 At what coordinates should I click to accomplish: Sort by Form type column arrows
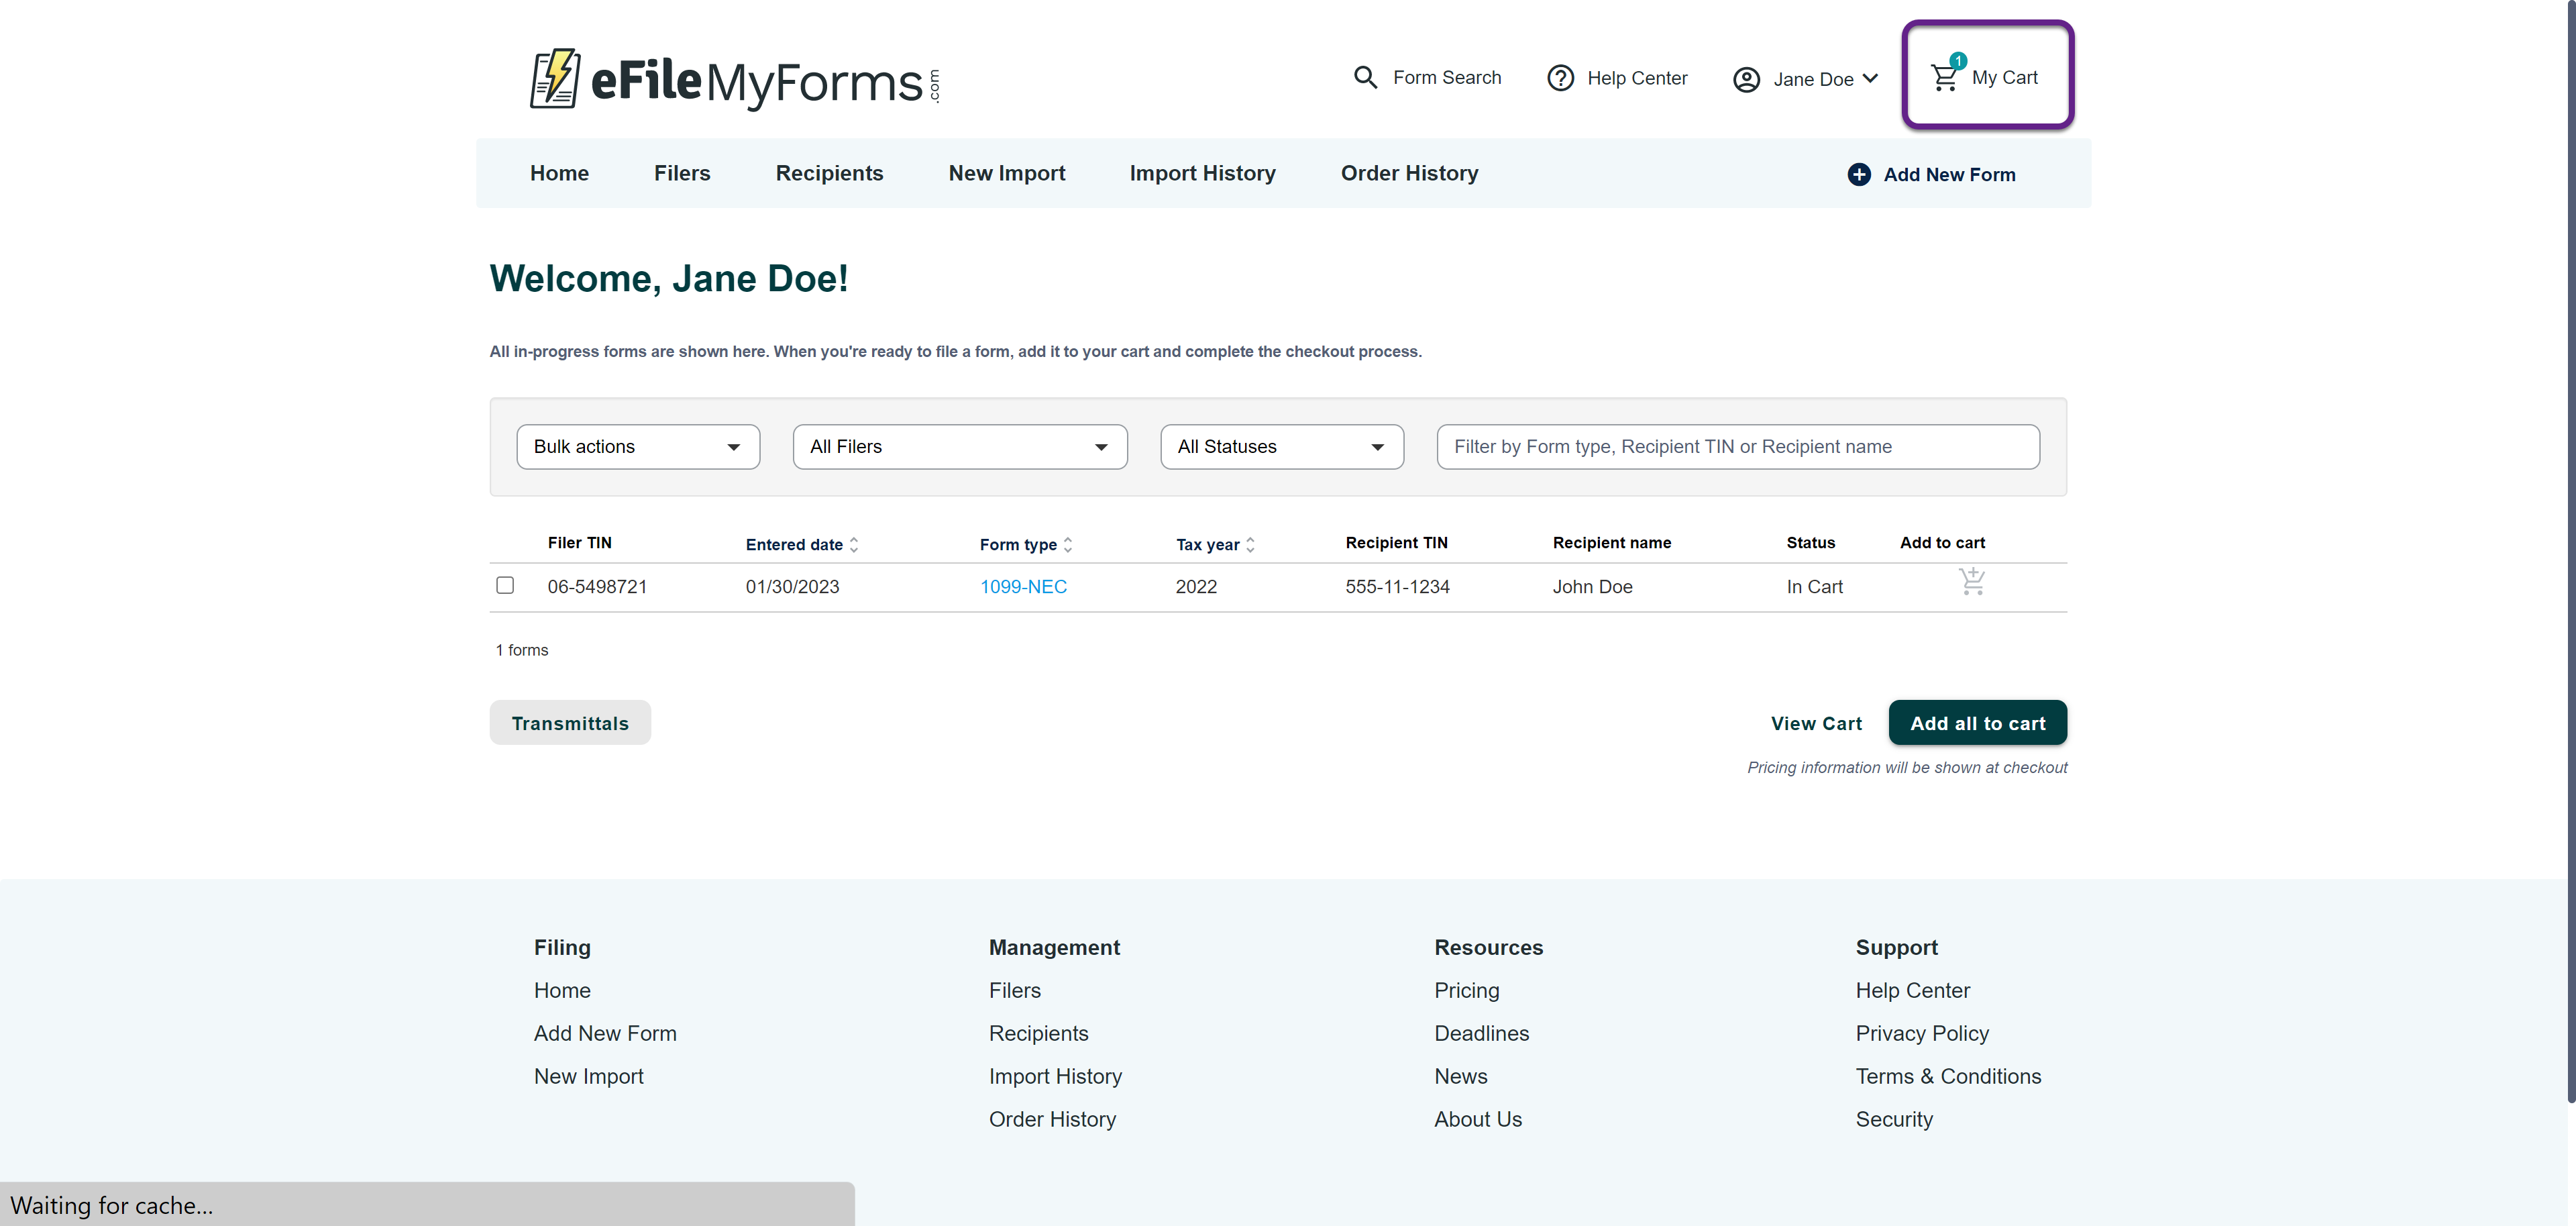pyautogui.click(x=1068, y=545)
